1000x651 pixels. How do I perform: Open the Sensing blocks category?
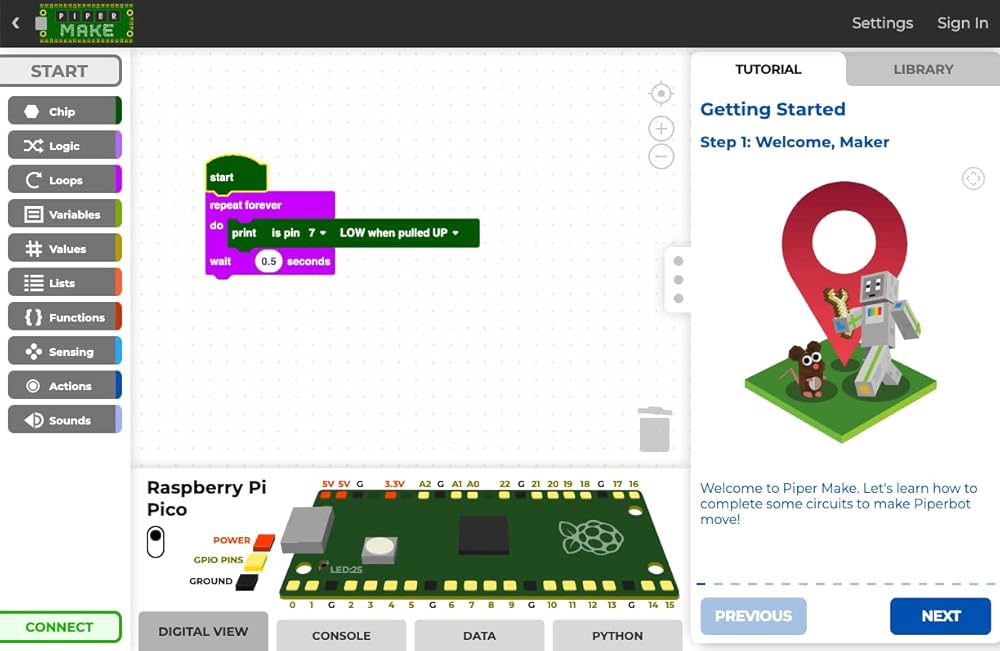tap(64, 352)
